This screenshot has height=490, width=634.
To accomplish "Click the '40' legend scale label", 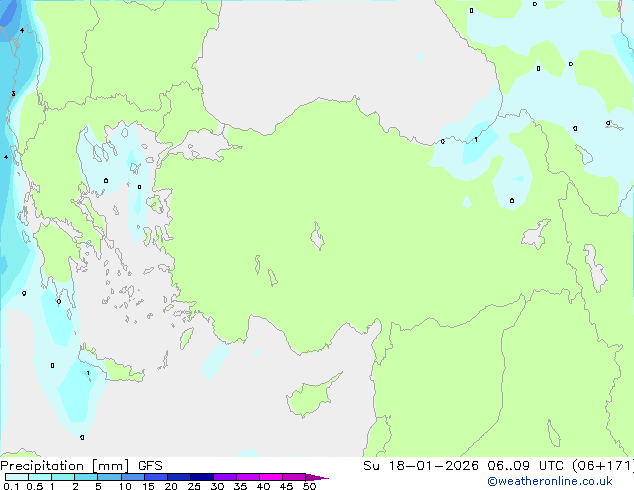I will point(263,486).
